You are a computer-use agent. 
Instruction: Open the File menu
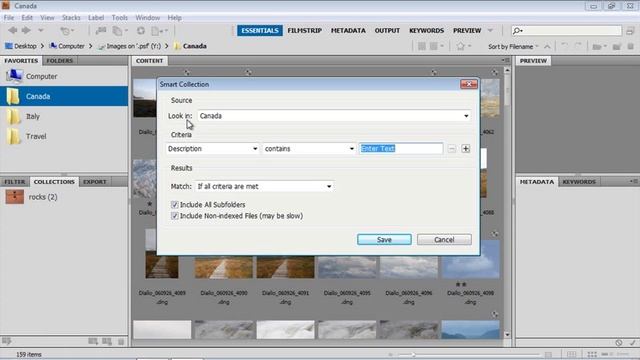pyautogui.click(x=9, y=18)
